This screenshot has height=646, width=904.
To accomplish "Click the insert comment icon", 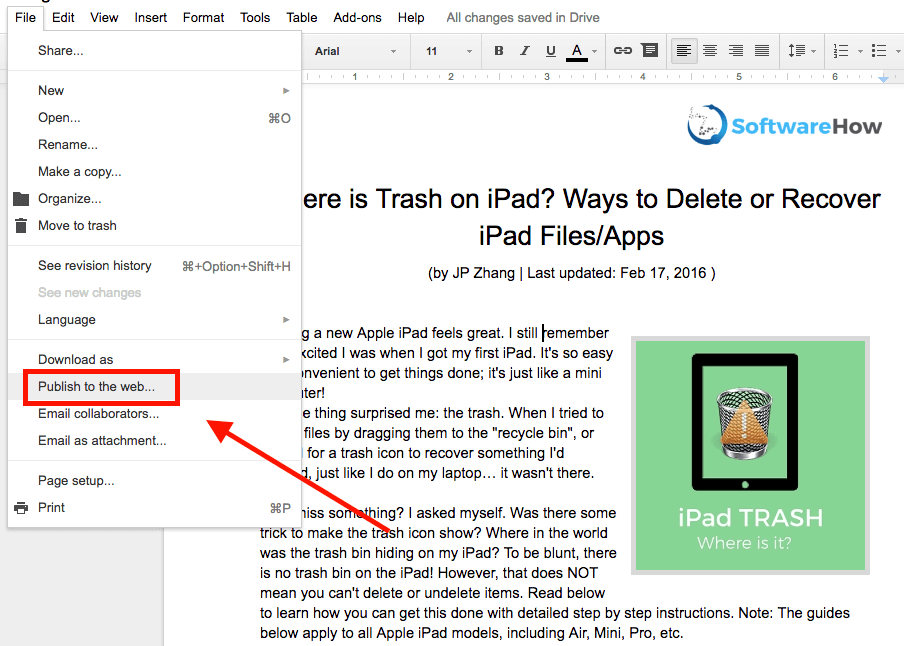I will coord(649,51).
